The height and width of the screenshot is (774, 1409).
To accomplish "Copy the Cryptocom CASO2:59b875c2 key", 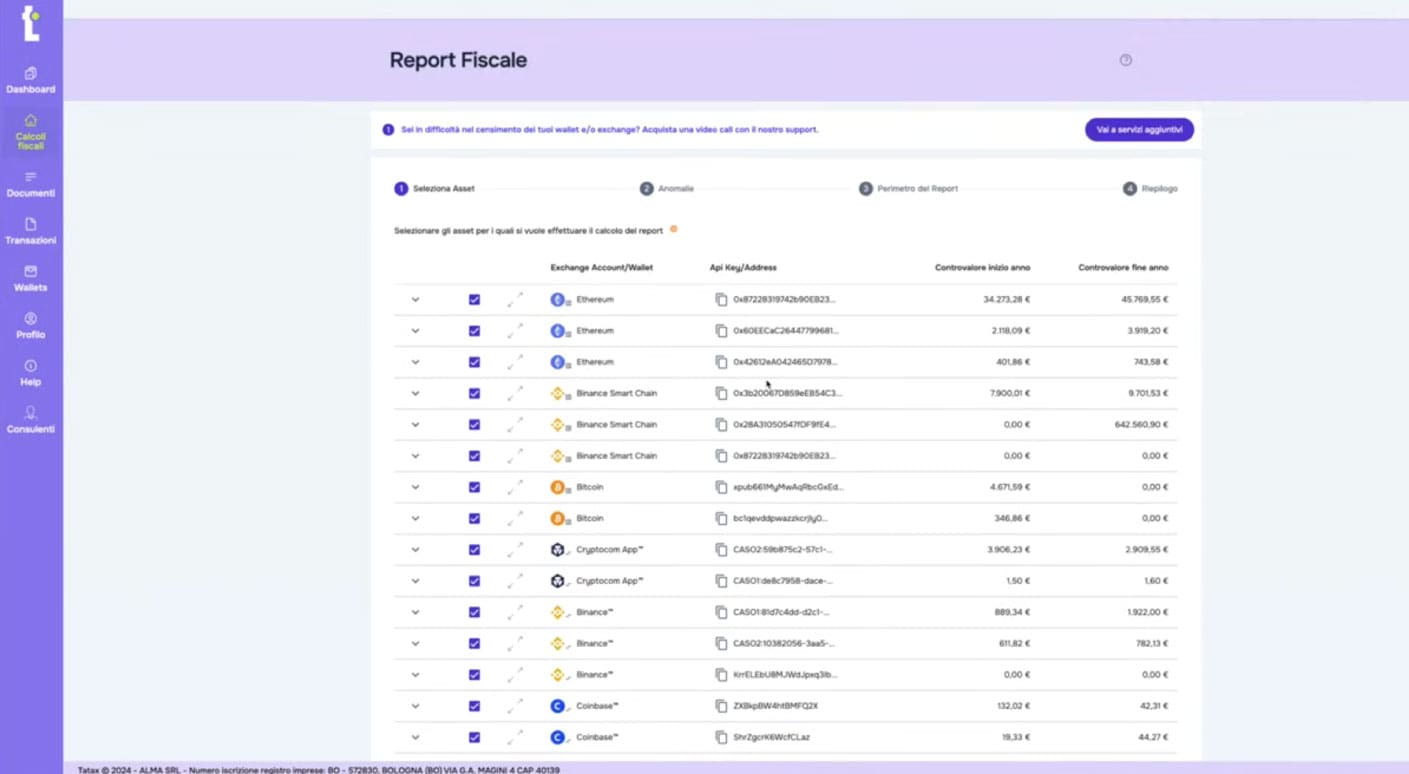I will [721, 549].
